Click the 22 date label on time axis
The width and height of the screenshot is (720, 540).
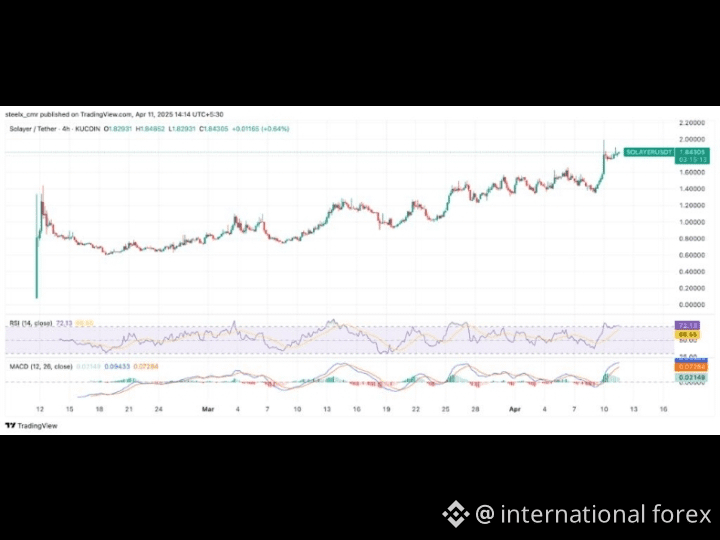point(416,409)
